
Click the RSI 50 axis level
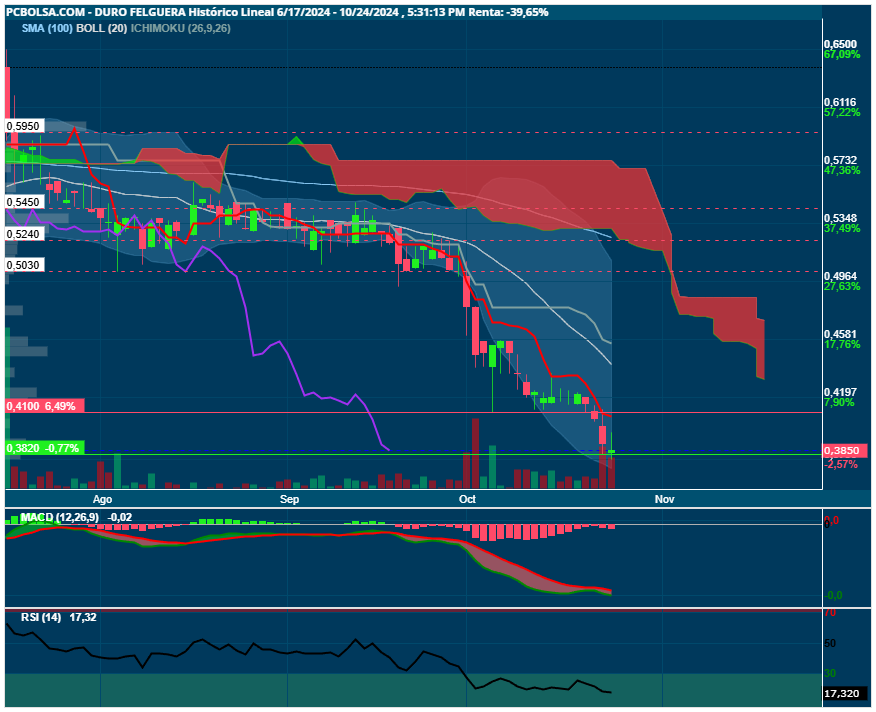(x=830, y=644)
